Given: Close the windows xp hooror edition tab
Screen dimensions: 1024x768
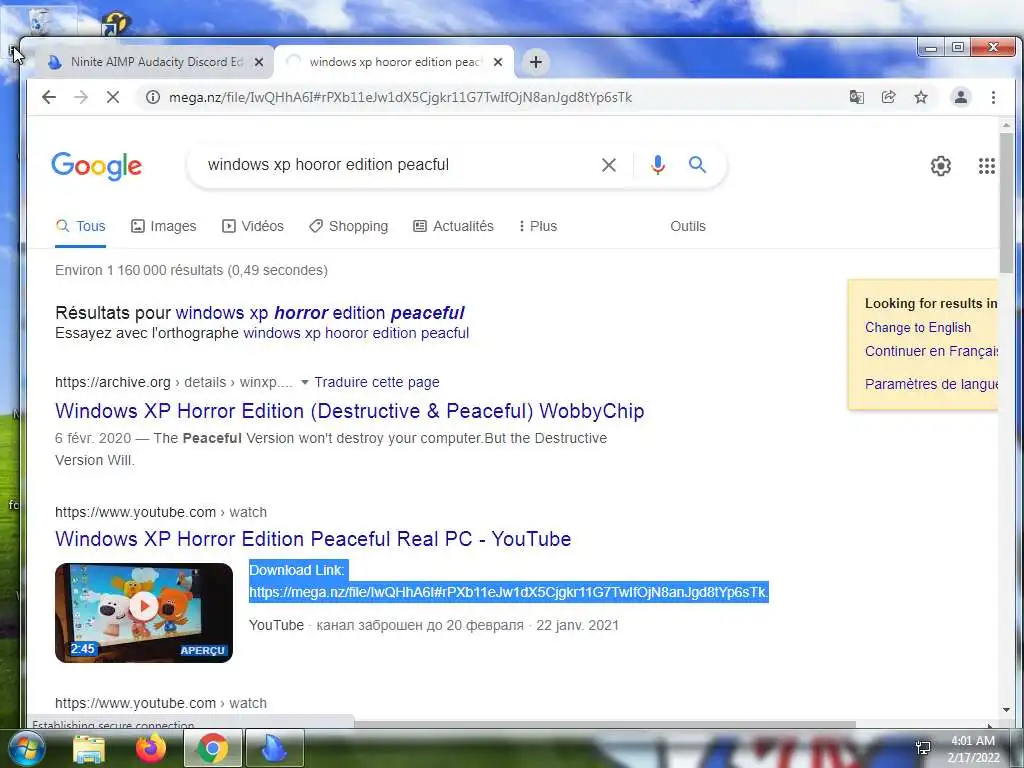Looking at the screenshot, I should (498, 62).
